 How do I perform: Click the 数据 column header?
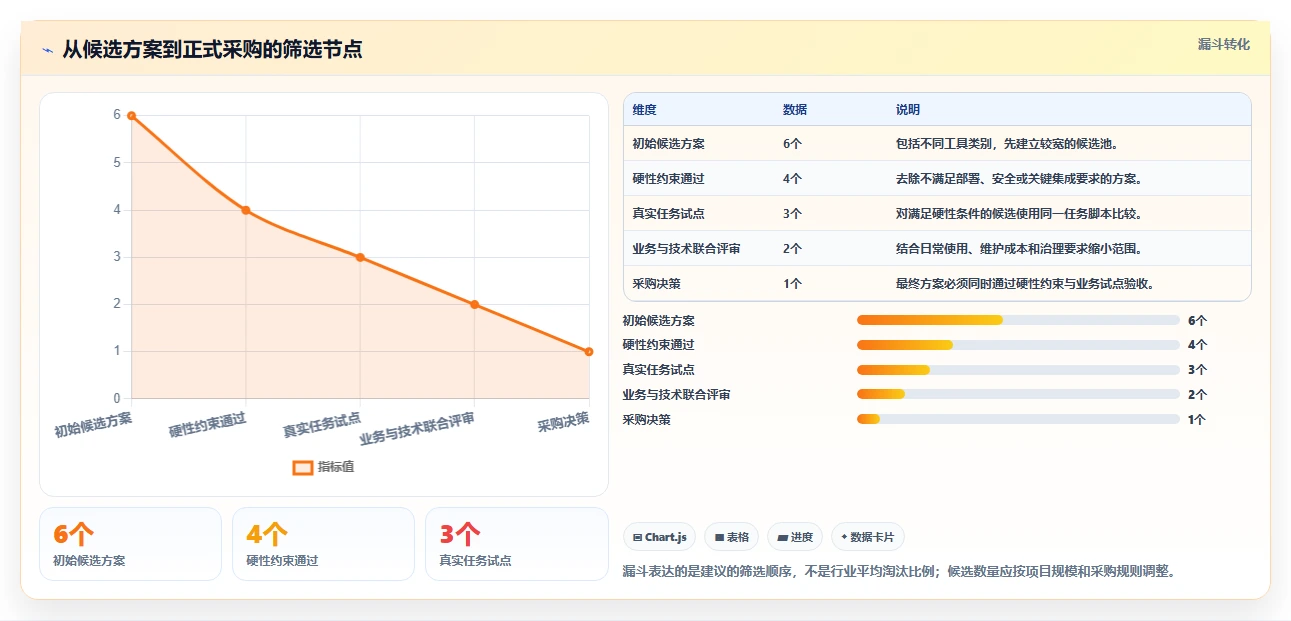click(x=795, y=110)
